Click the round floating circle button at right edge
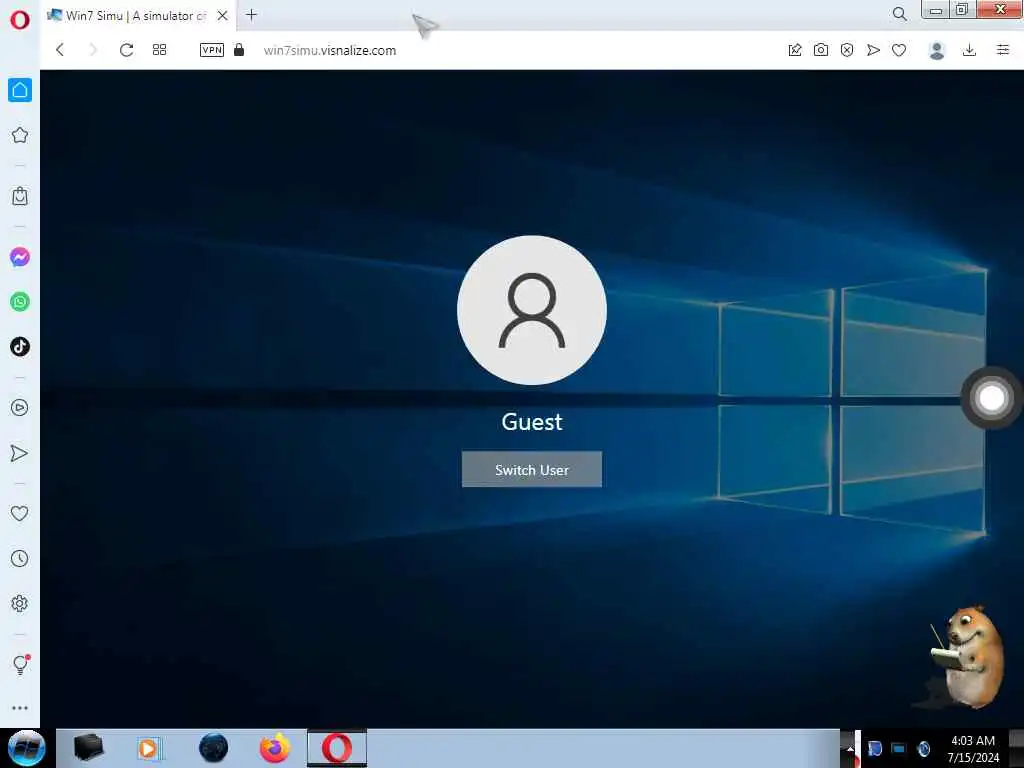 [x=992, y=398]
